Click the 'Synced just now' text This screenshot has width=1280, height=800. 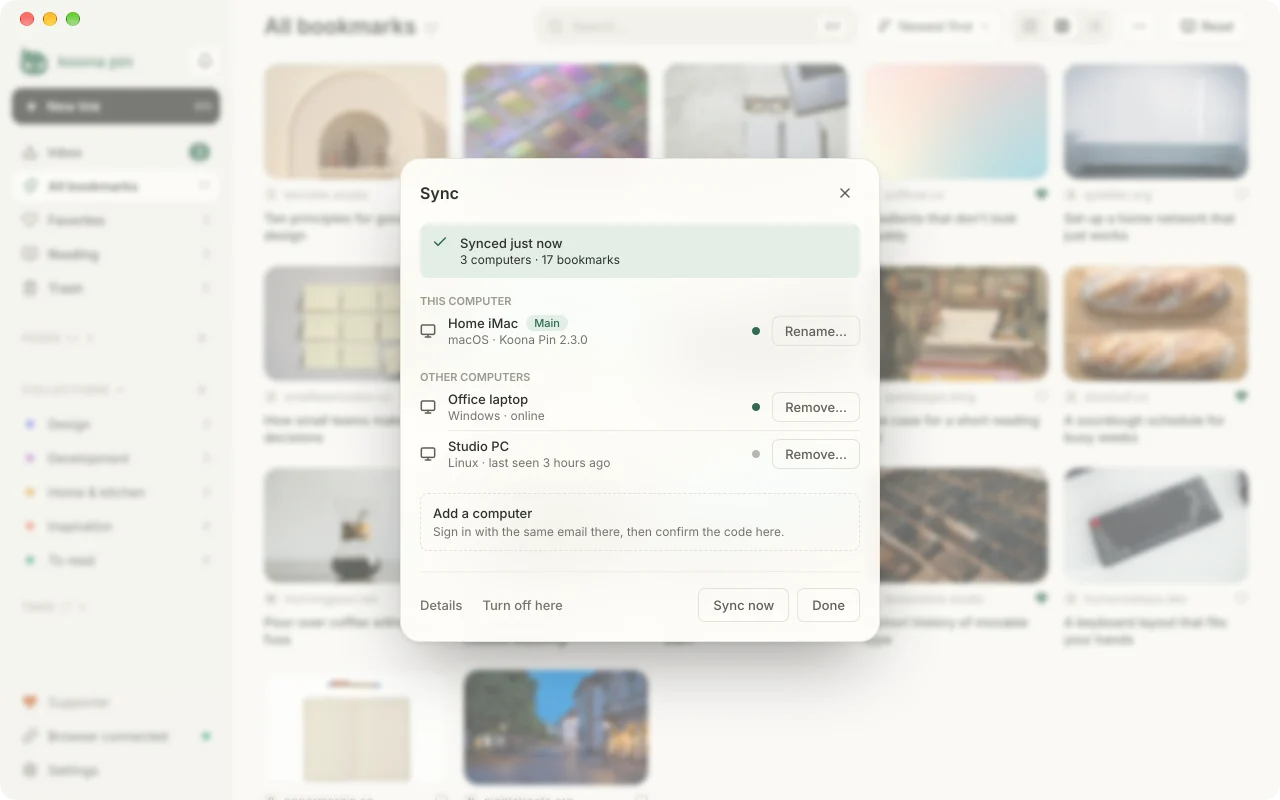(511, 243)
